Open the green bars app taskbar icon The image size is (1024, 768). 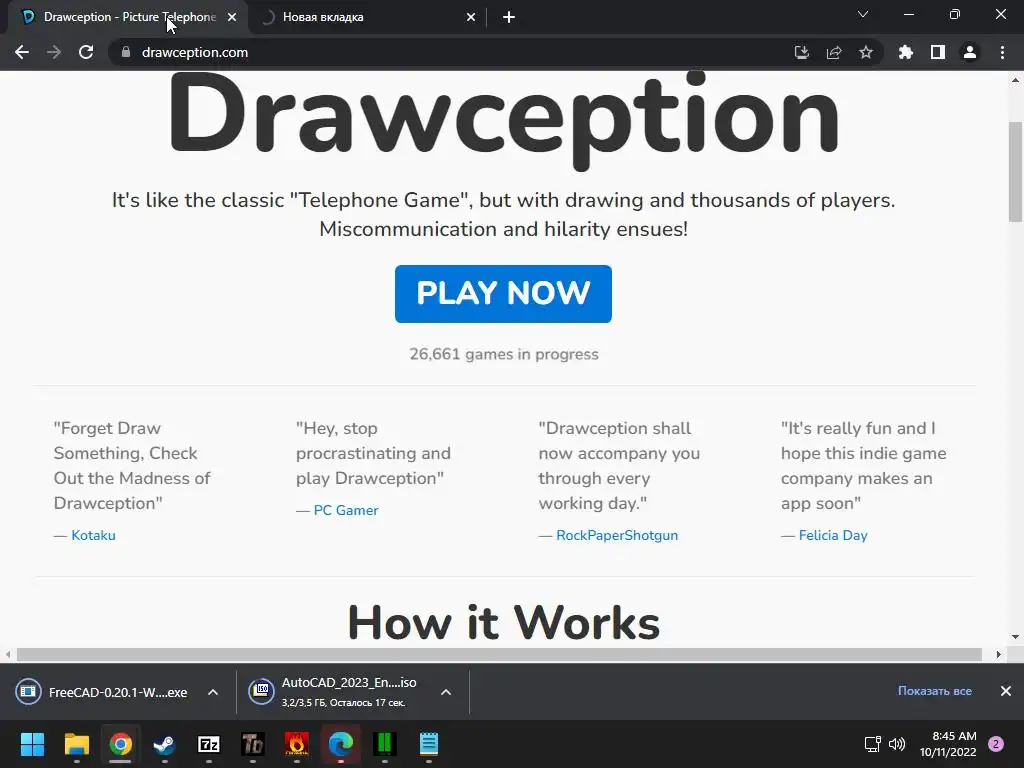(385, 744)
